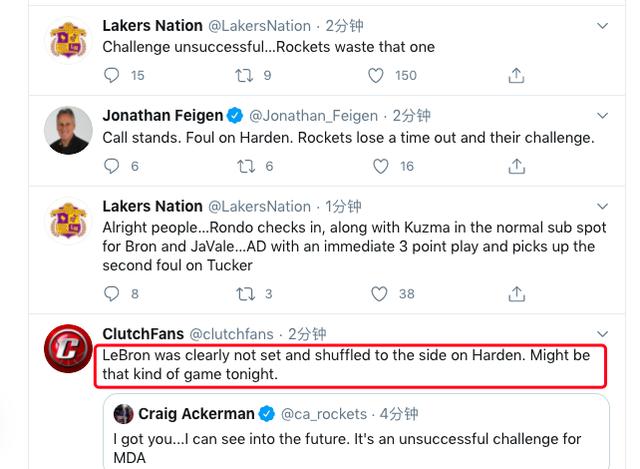Viewport: 640px width, 469px height.
Task: Click Jonathan Feigen's profile photo
Action: (x=70, y=129)
